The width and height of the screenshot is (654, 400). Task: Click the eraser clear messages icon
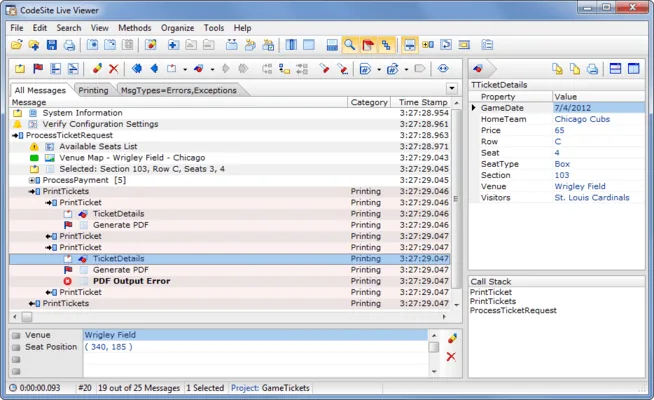[97, 69]
